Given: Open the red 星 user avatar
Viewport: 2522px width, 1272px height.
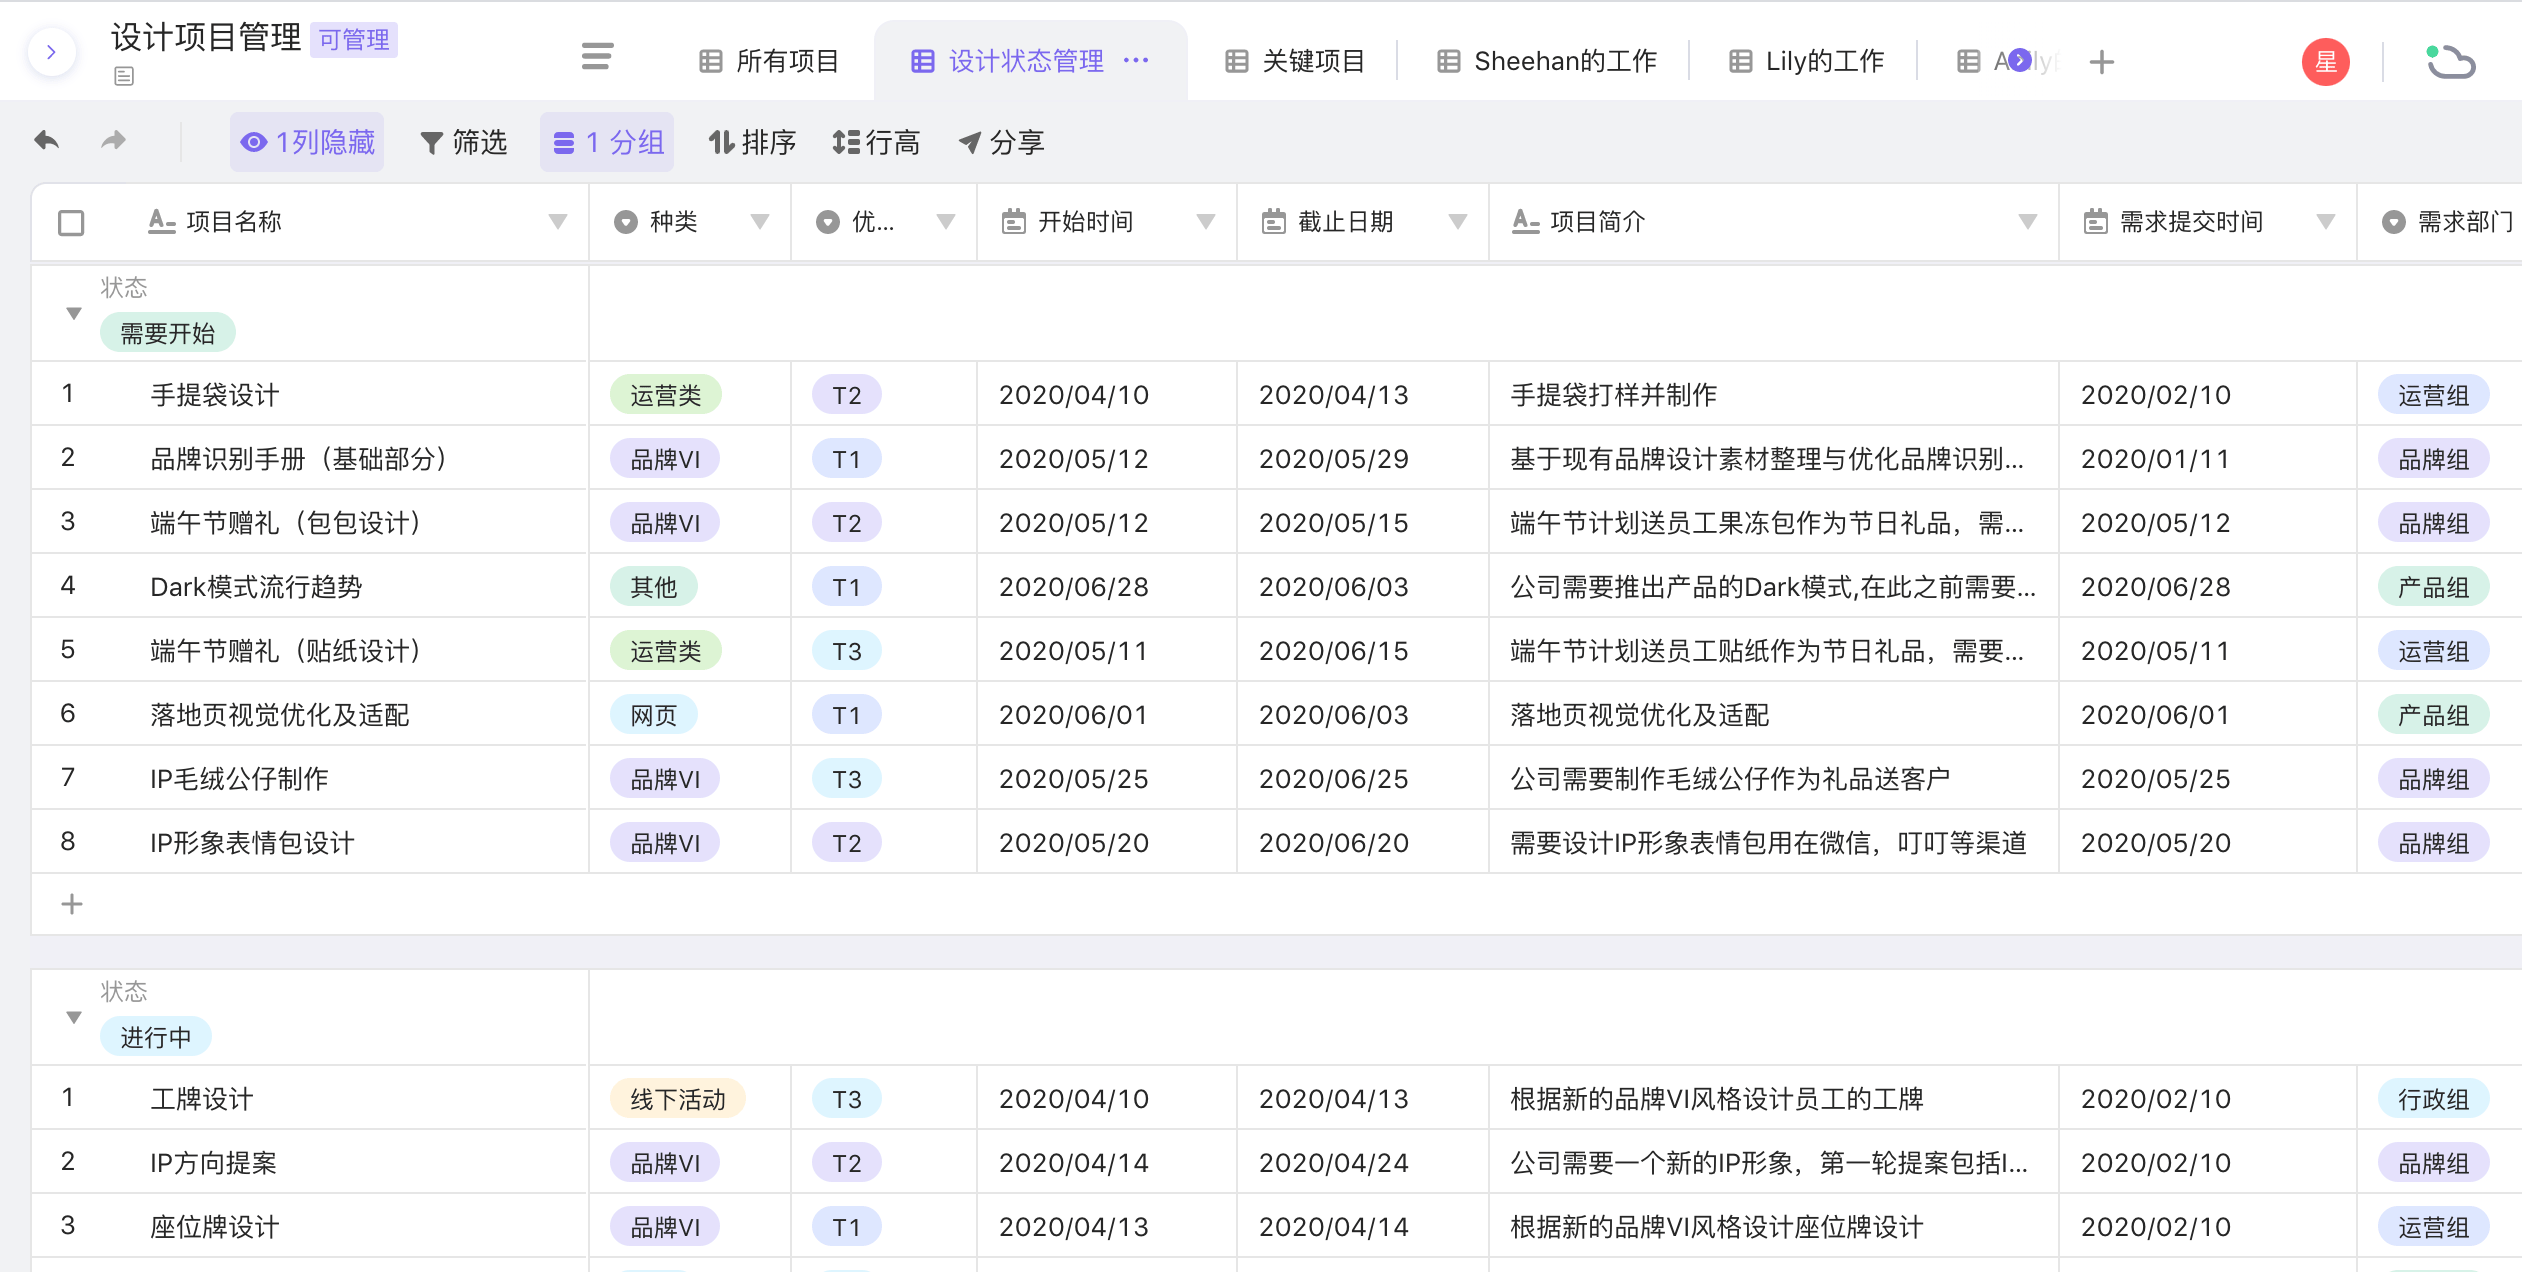Looking at the screenshot, I should [2325, 62].
